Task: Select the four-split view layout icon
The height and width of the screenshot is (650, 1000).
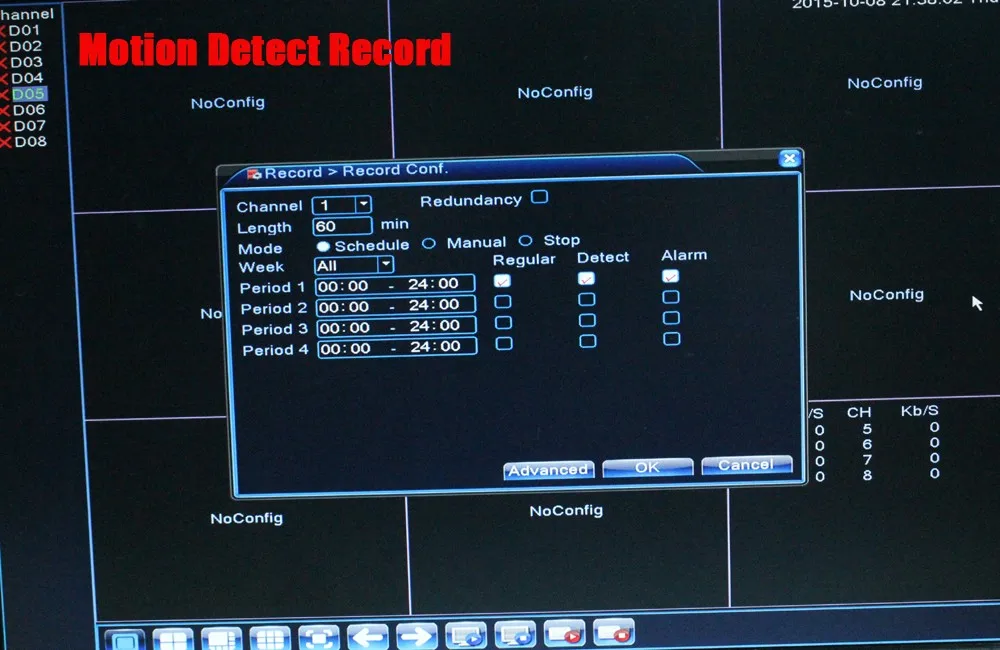Action: click(x=173, y=639)
